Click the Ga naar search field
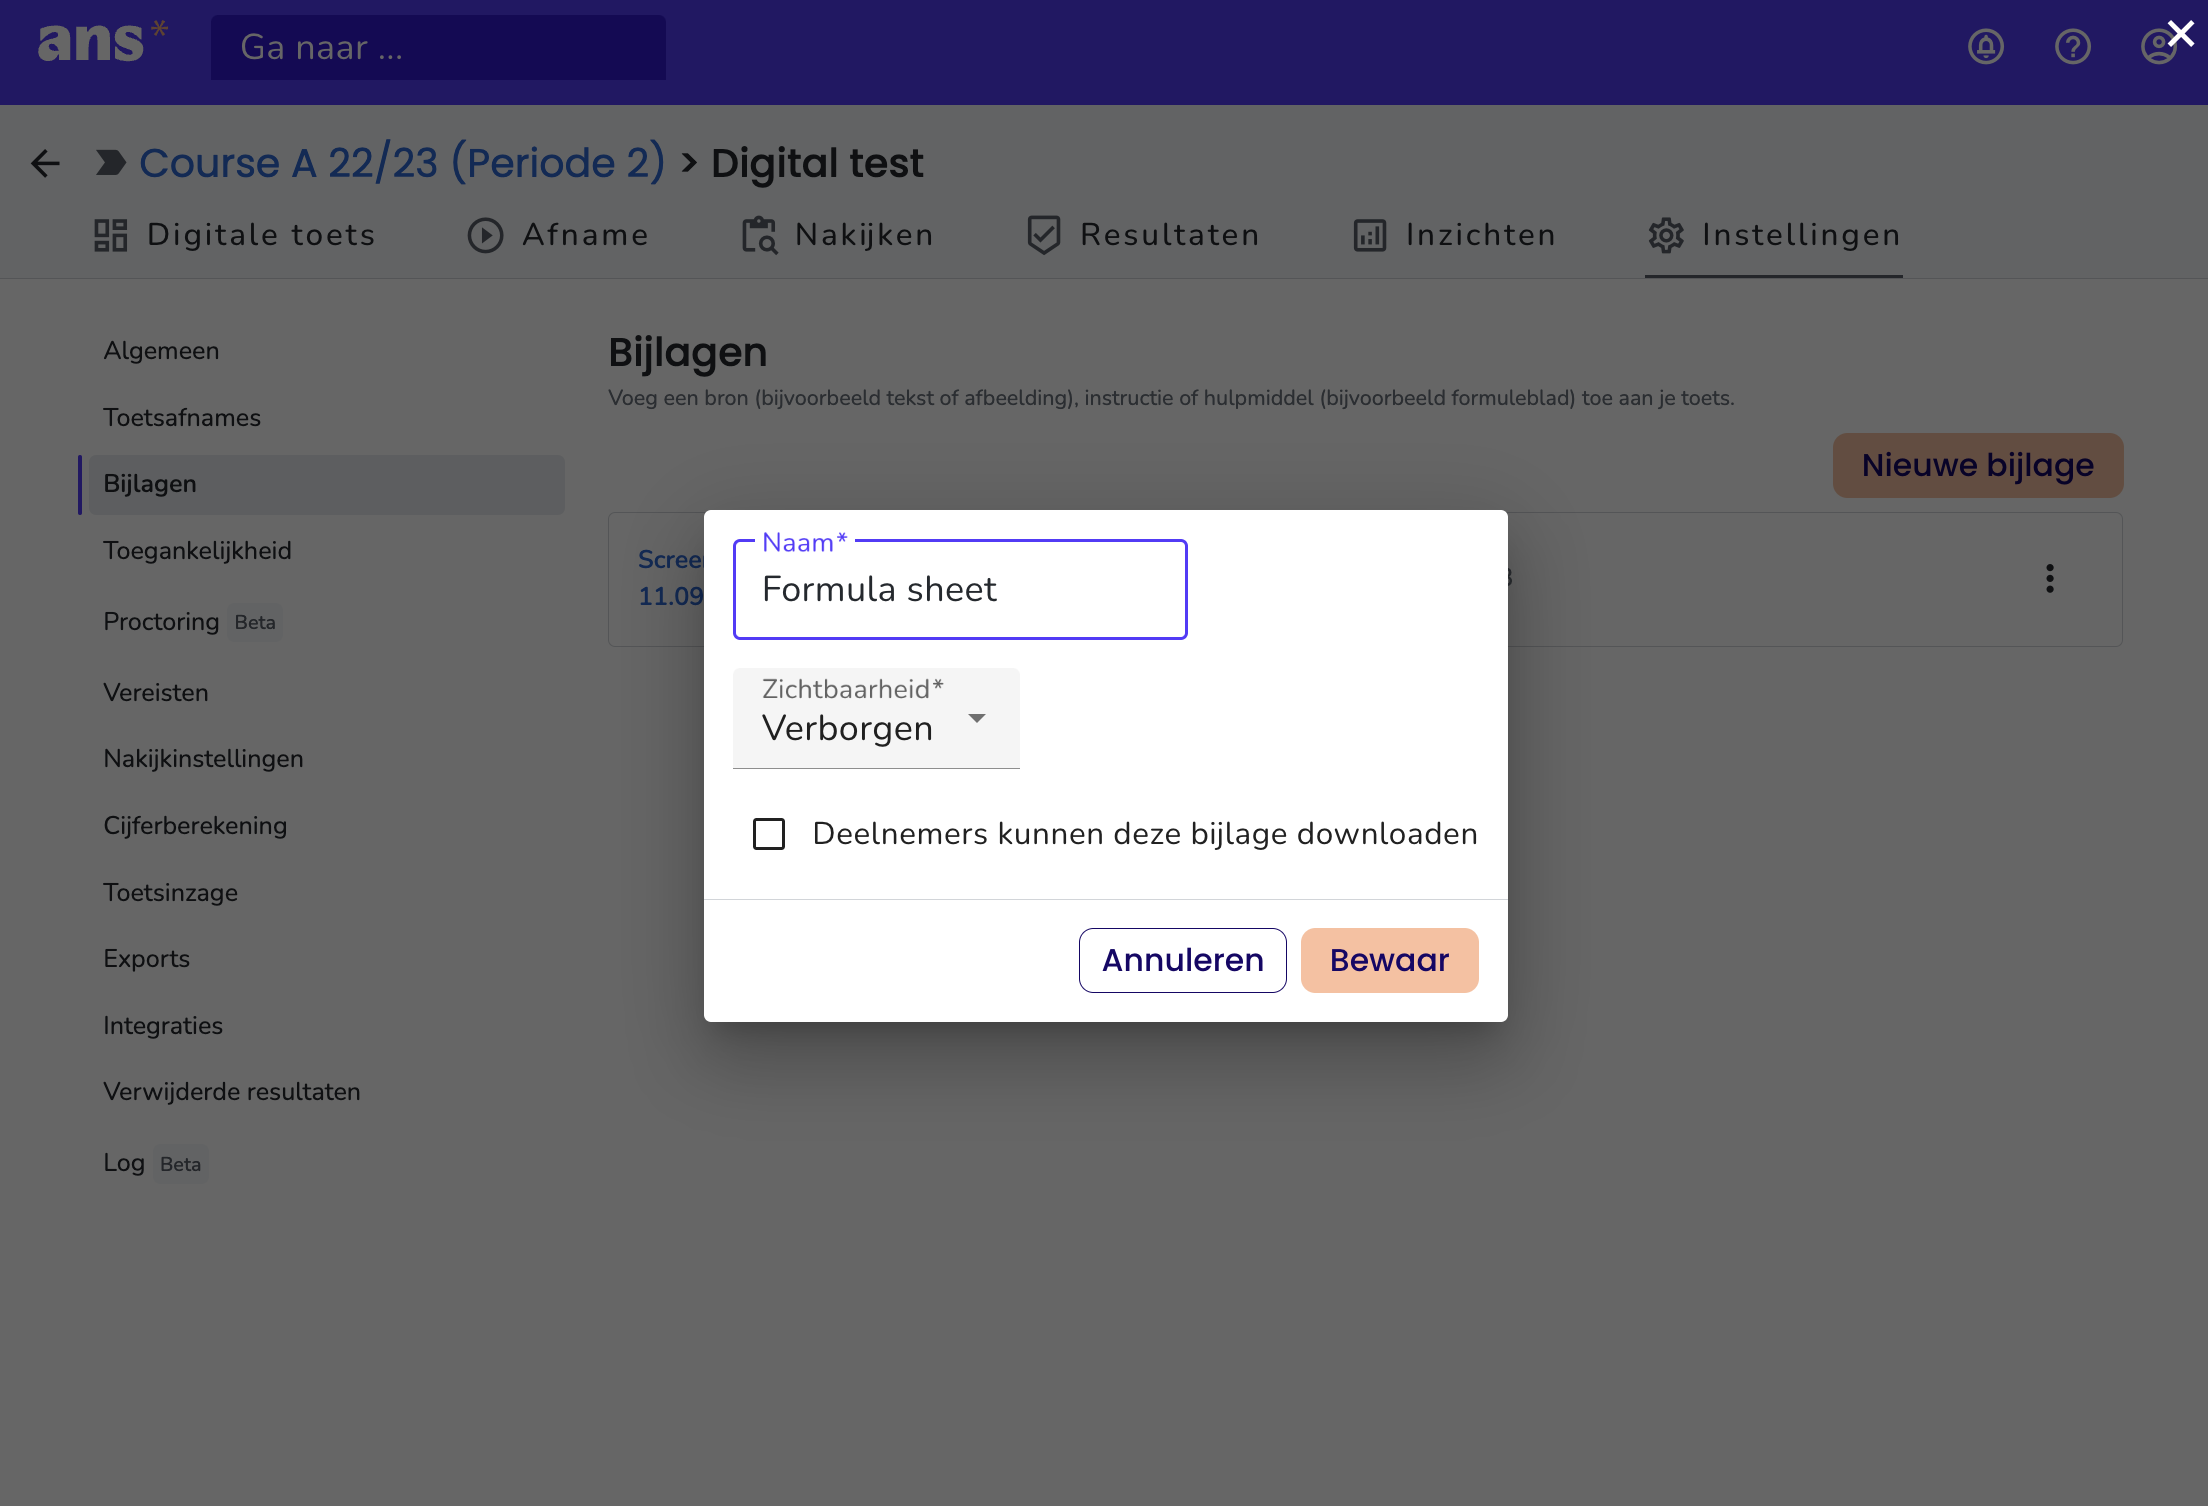The width and height of the screenshot is (2208, 1506). point(438,47)
